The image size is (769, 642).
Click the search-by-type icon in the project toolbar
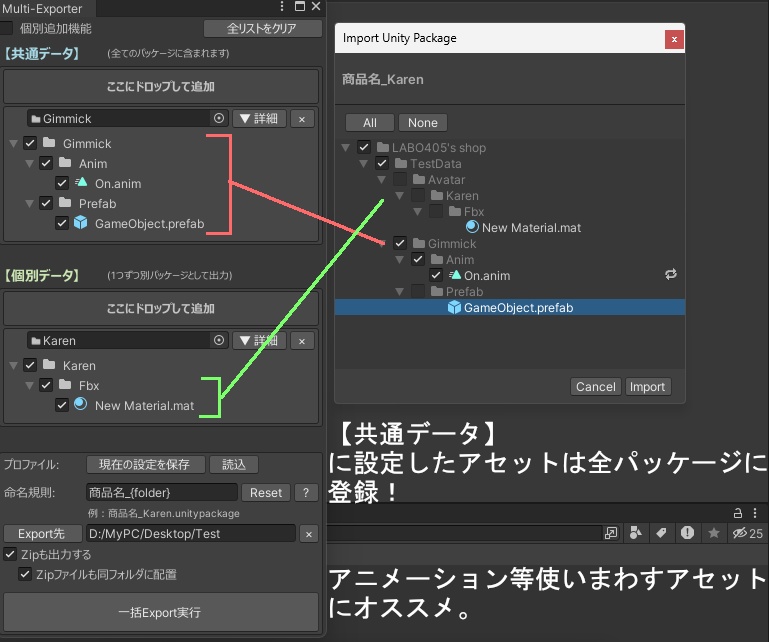pyautogui.click(x=636, y=533)
